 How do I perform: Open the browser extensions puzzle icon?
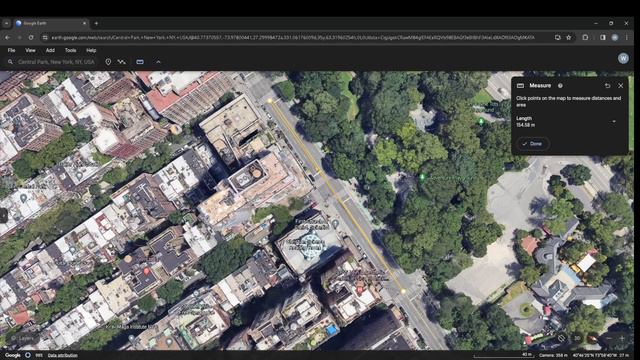coord(585,37)
